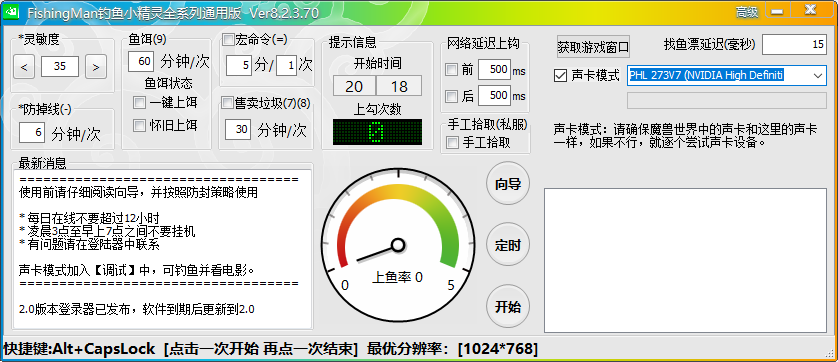This screenshot has width=838, height=362.
Task: Decrease sensitivity with the < button
Action: point(24,67)
